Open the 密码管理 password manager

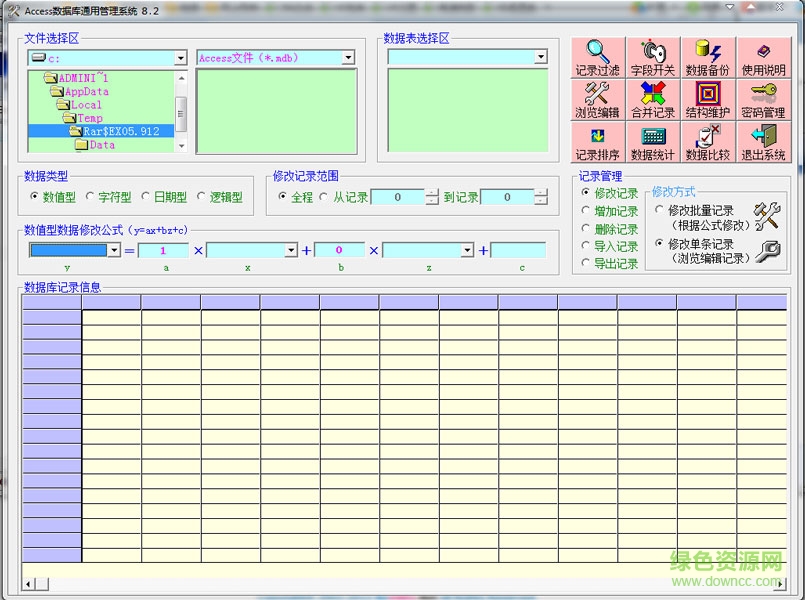[x=763, y=100]
